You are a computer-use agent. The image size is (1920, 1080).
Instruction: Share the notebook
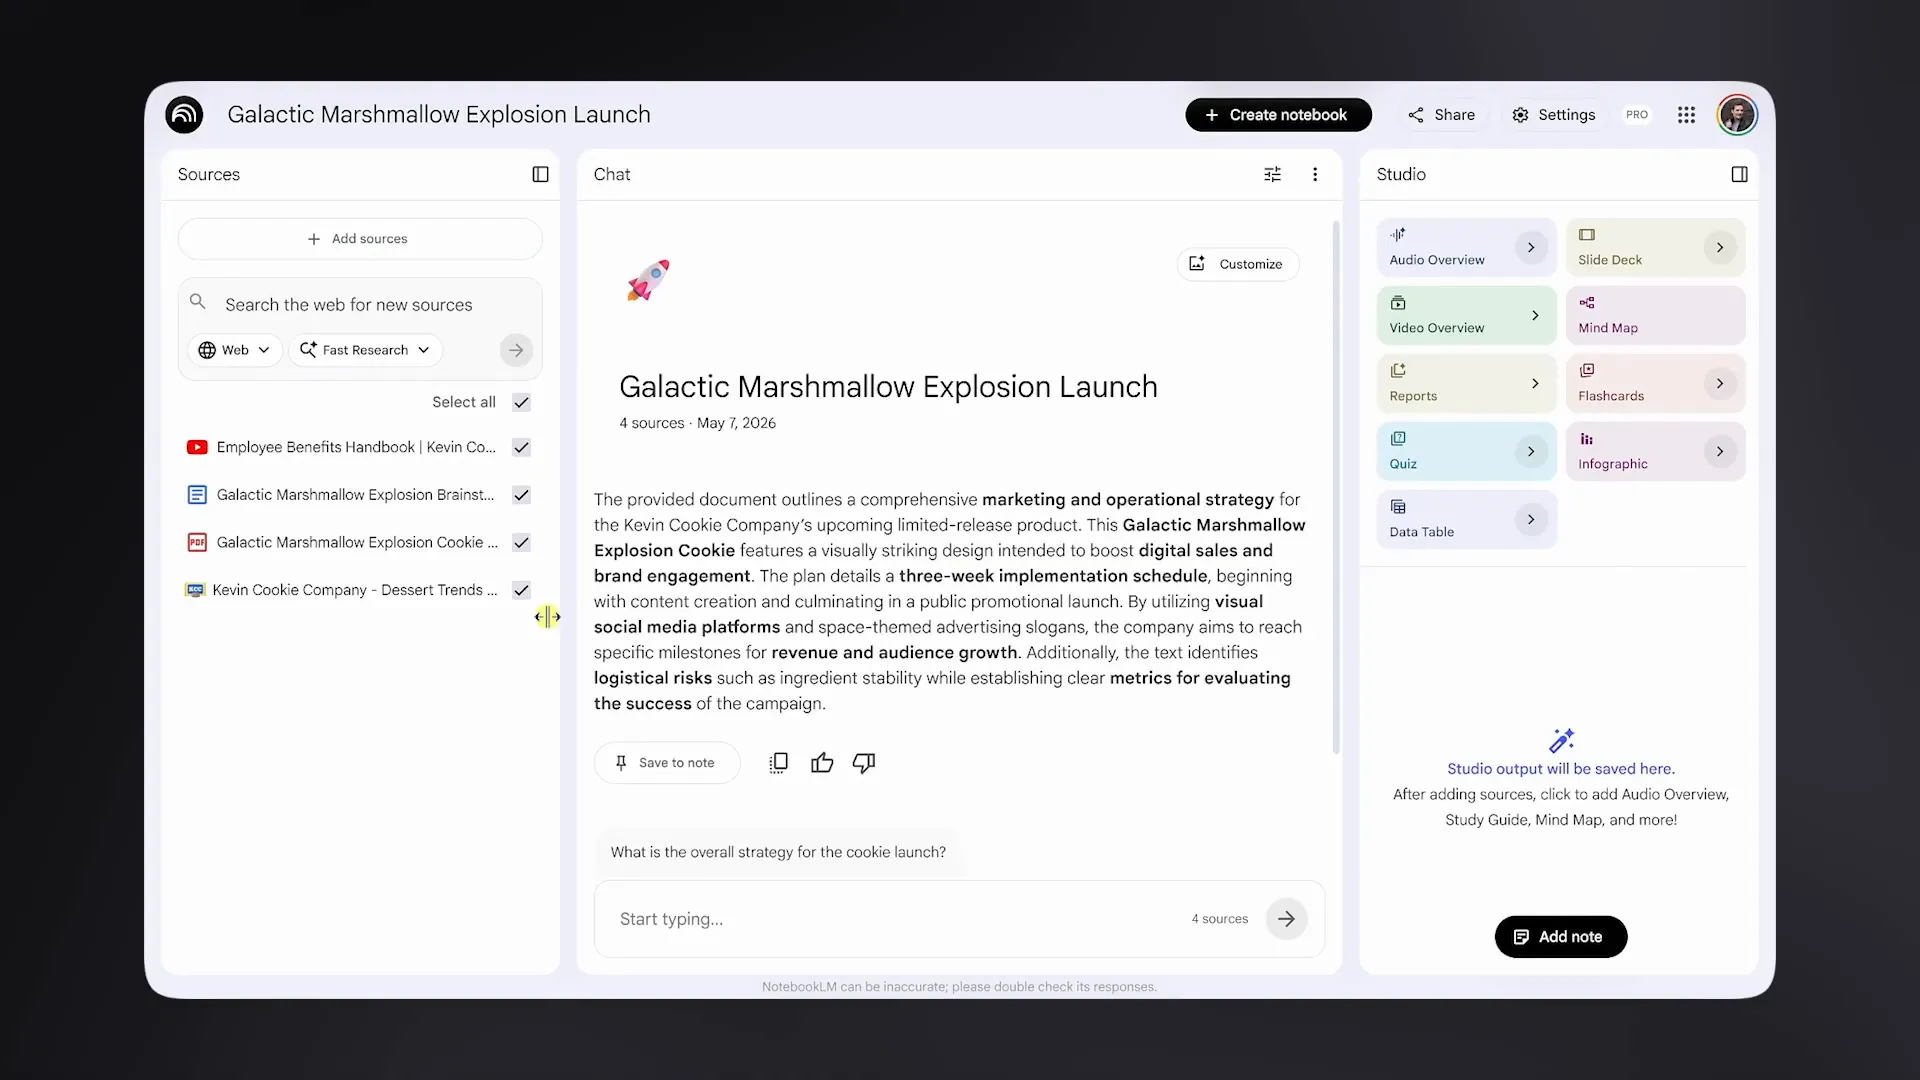[1441, 115]
